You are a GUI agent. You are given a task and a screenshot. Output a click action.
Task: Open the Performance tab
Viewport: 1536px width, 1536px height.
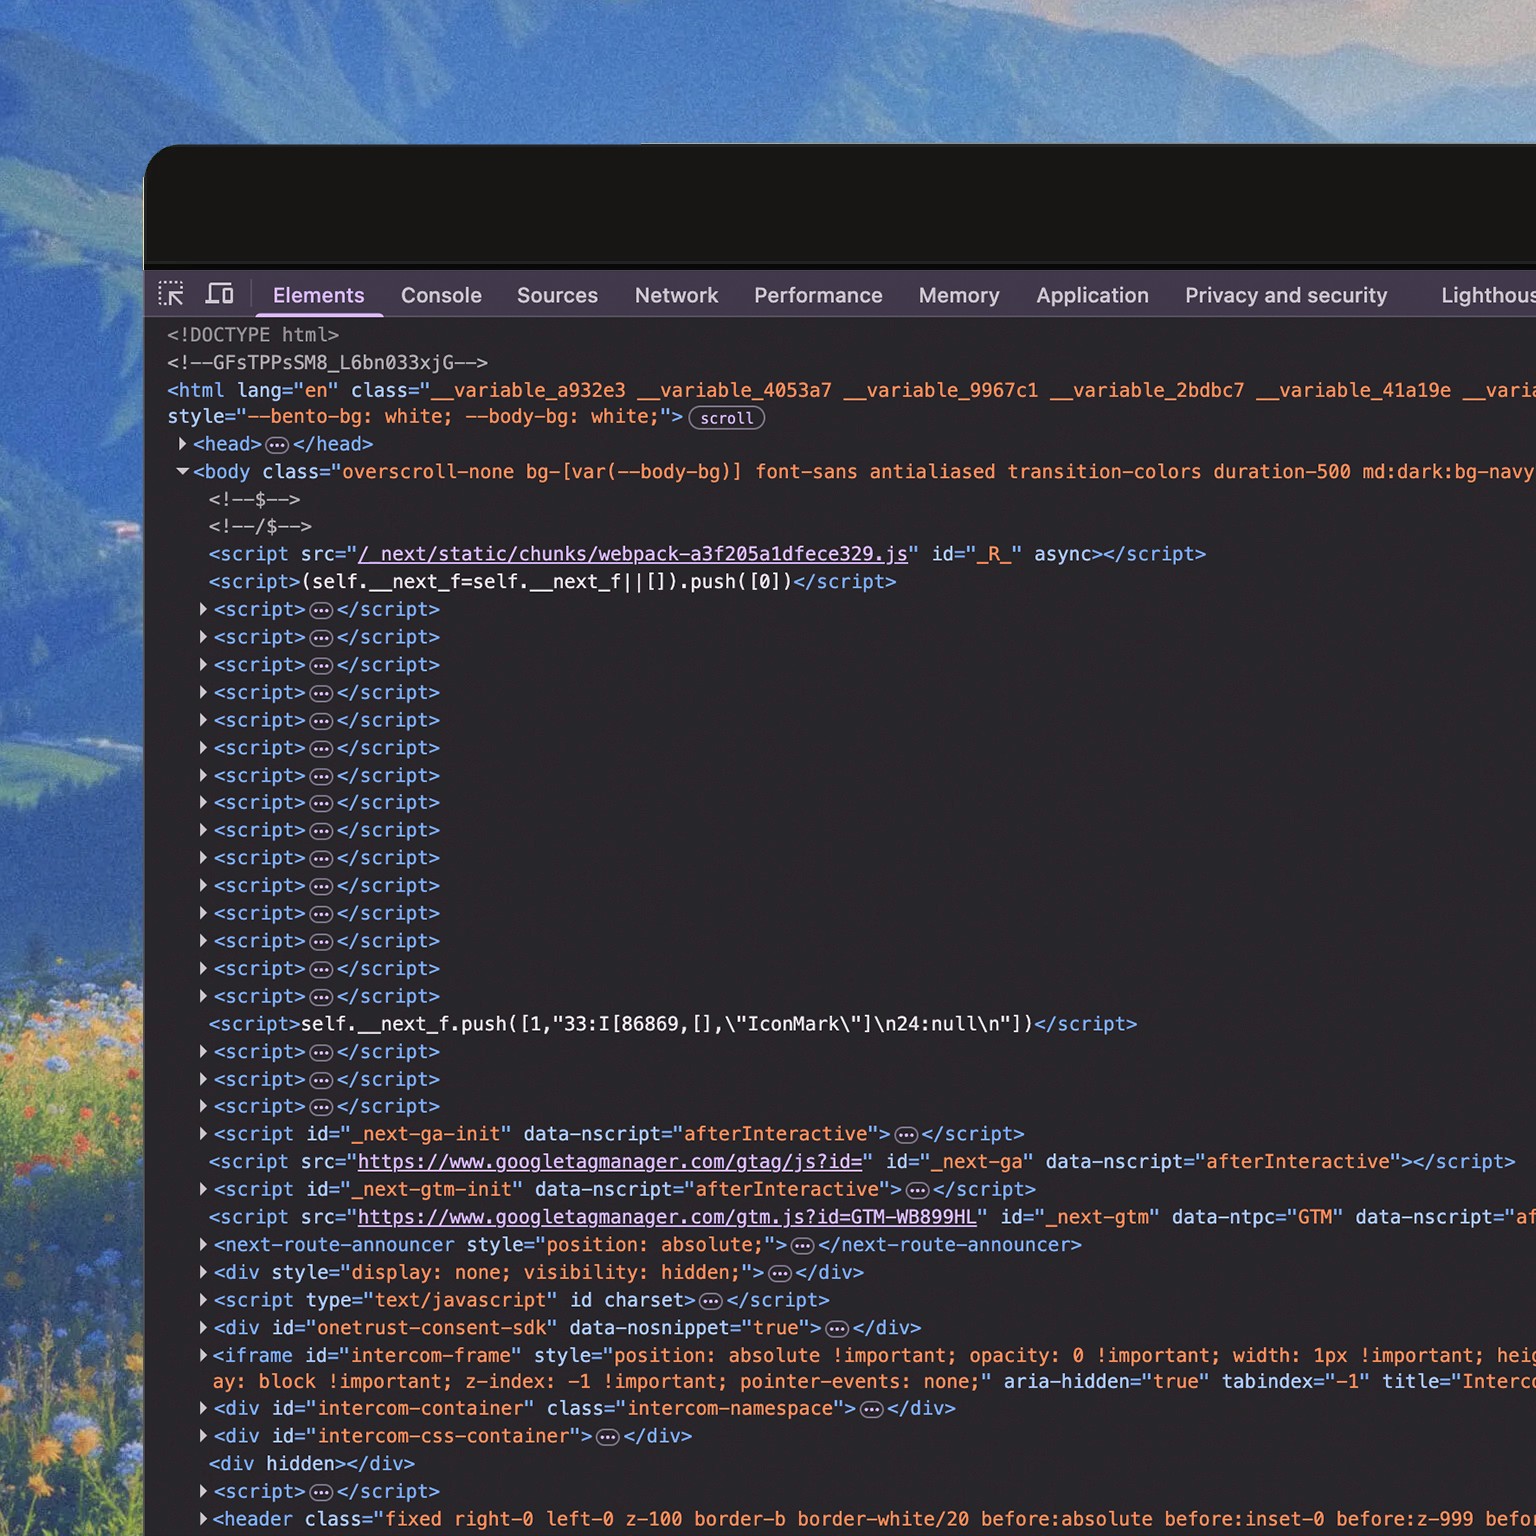pos(818,295)
